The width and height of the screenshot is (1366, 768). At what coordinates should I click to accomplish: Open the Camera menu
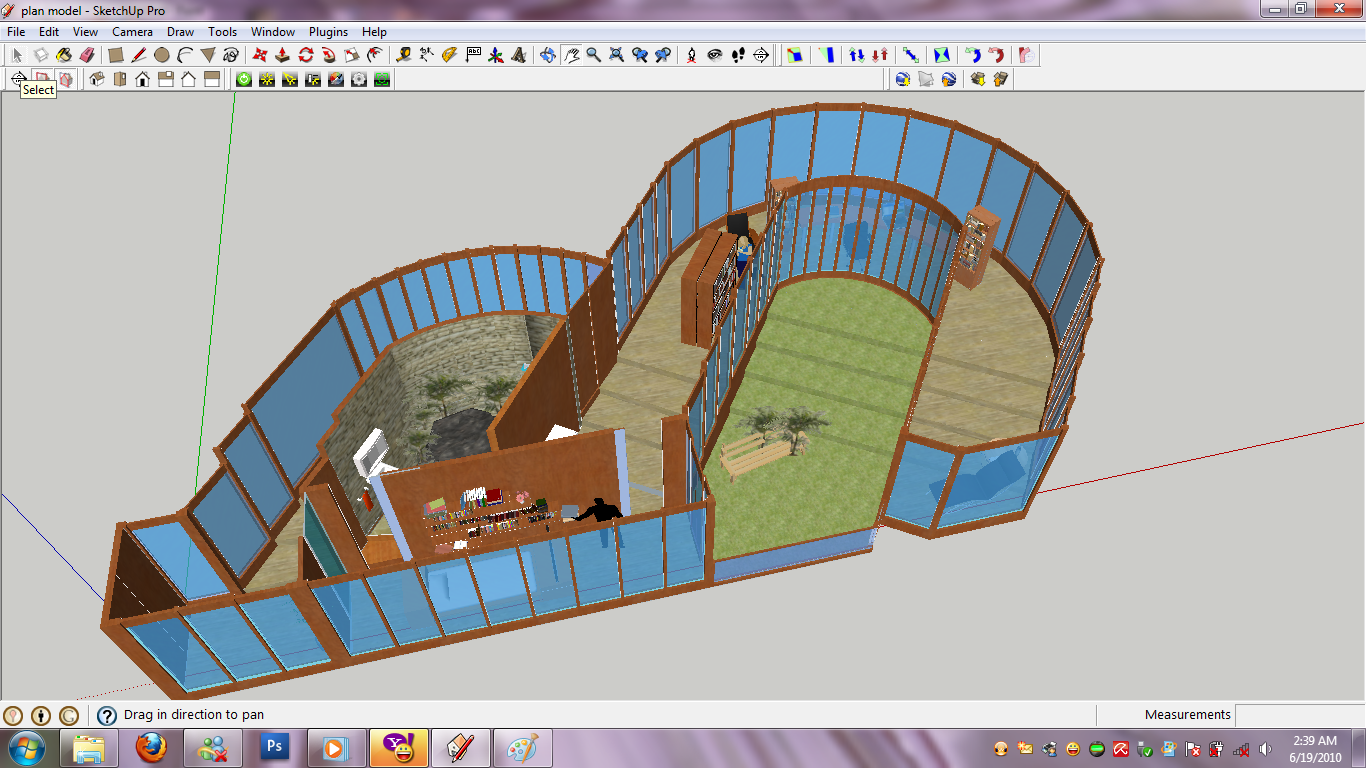pos(132,32)
